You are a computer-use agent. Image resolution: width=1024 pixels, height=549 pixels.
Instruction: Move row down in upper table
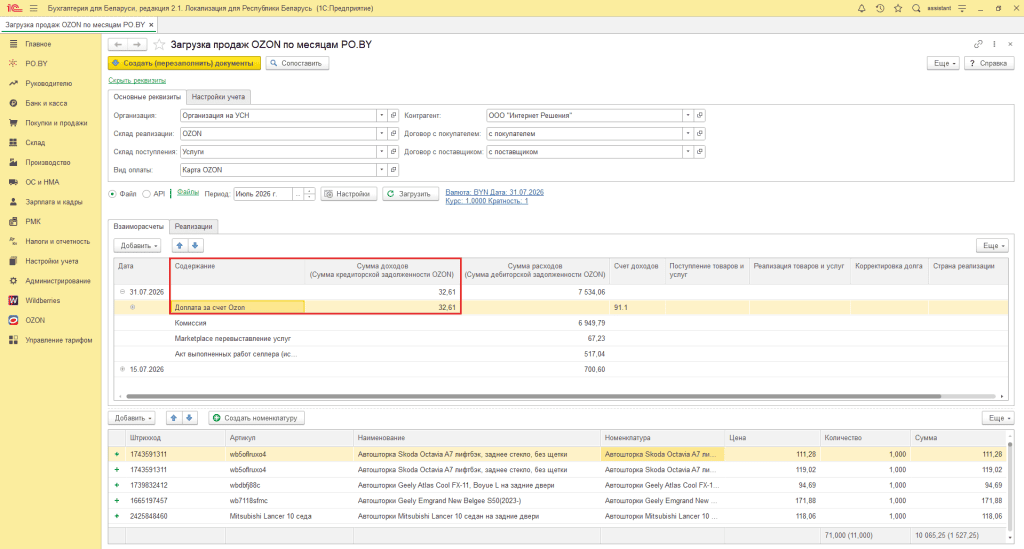coord(195,245)
